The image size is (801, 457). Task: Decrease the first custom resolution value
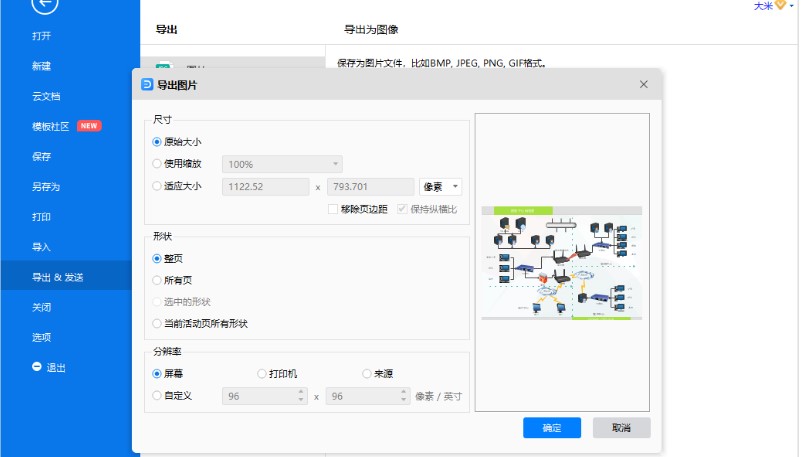(x=301, y=400)
